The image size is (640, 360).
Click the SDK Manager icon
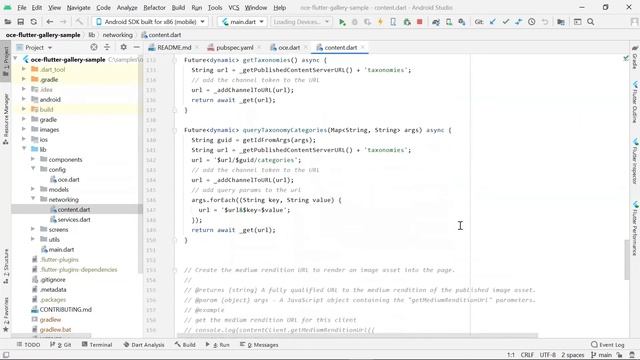[462, 22]
